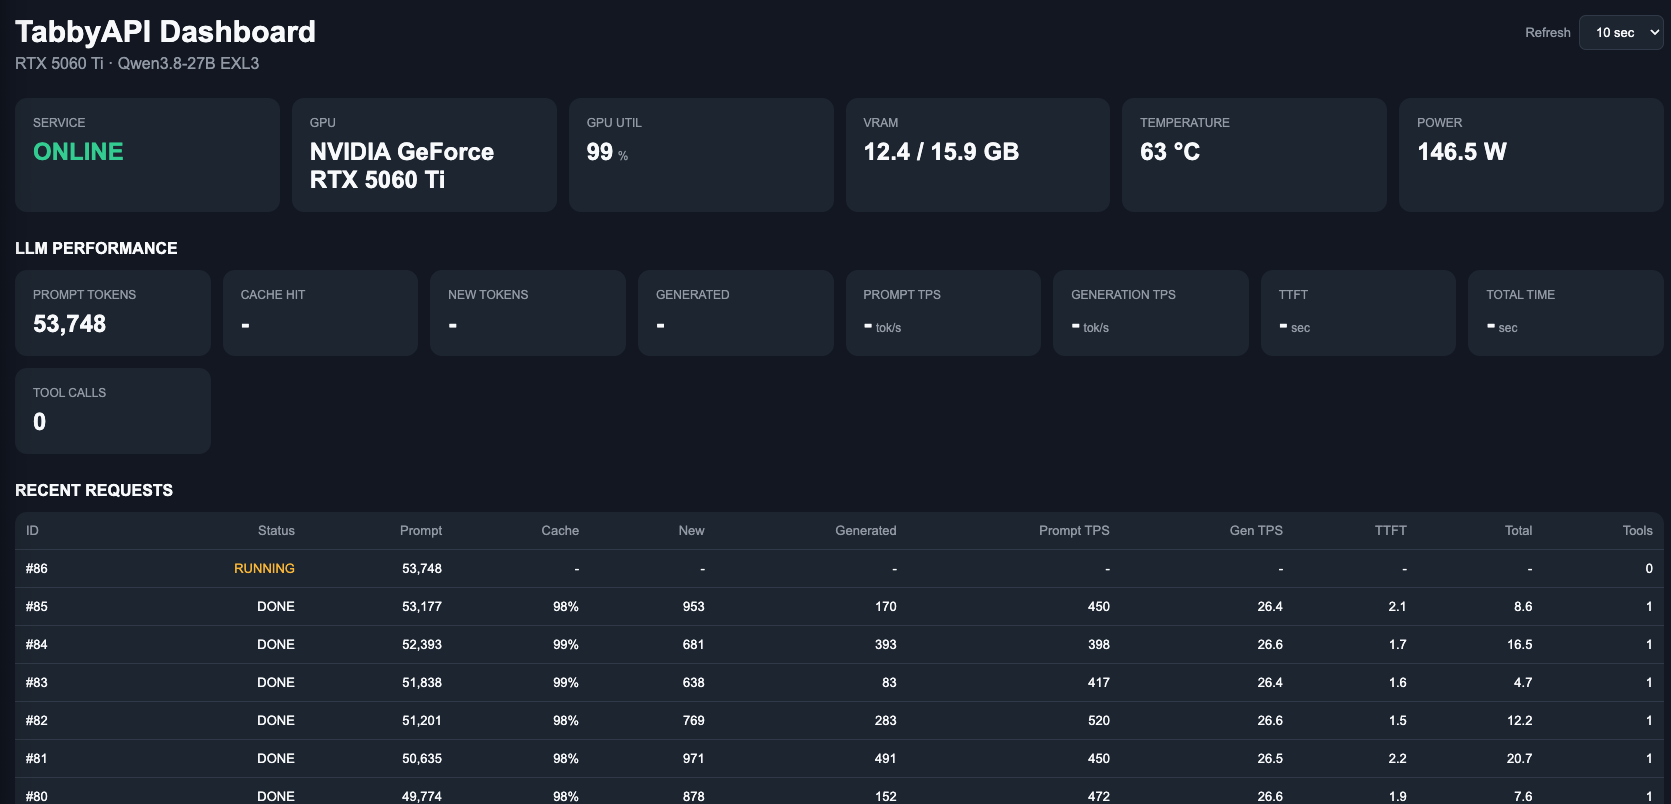The image size is (1671, 804).
Task: Select the Tools column header
Action: click(1638, 531)
